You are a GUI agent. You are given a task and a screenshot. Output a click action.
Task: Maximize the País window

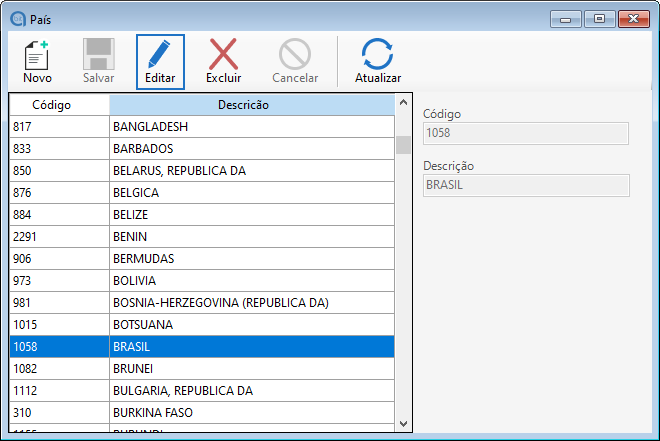599,19
